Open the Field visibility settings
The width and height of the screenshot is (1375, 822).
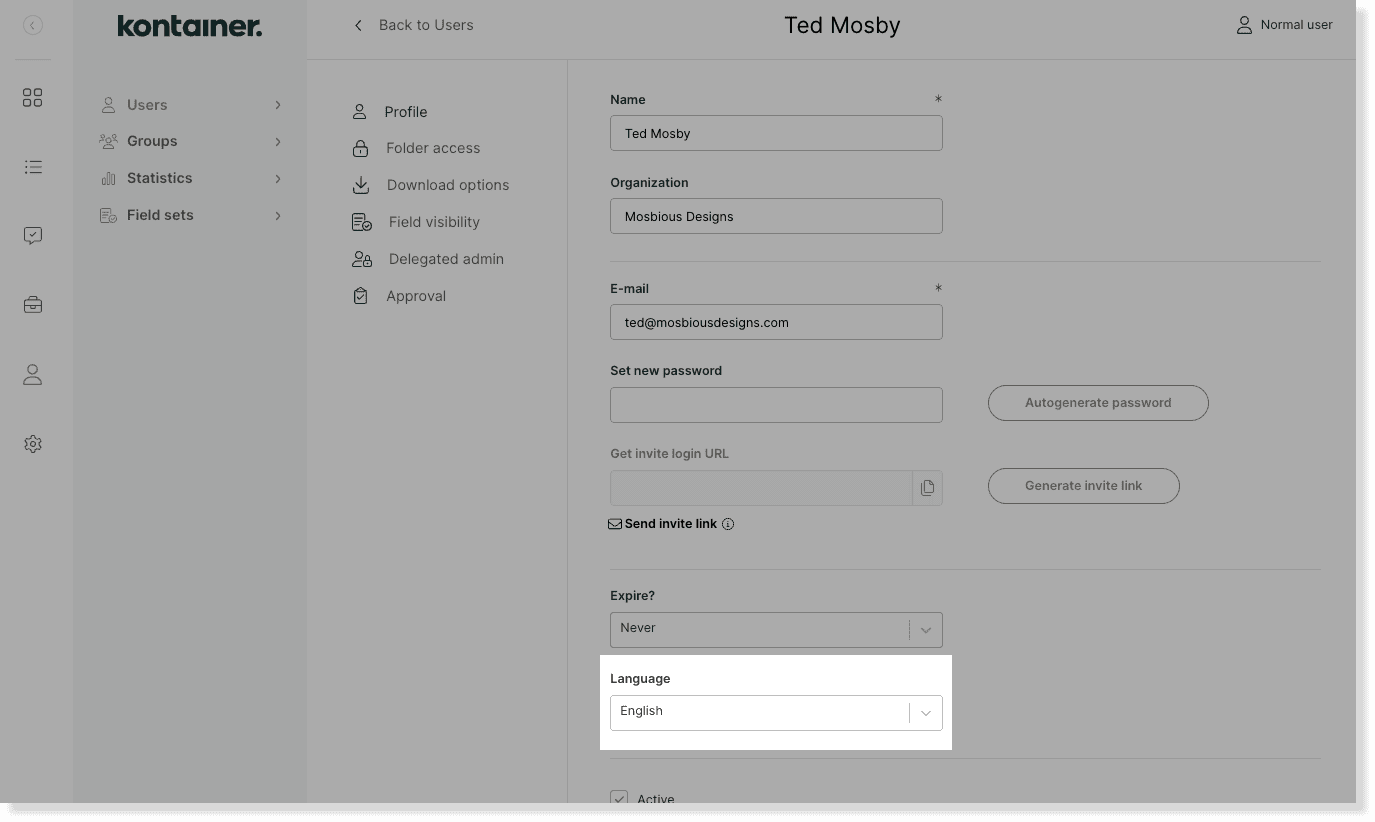362,221
